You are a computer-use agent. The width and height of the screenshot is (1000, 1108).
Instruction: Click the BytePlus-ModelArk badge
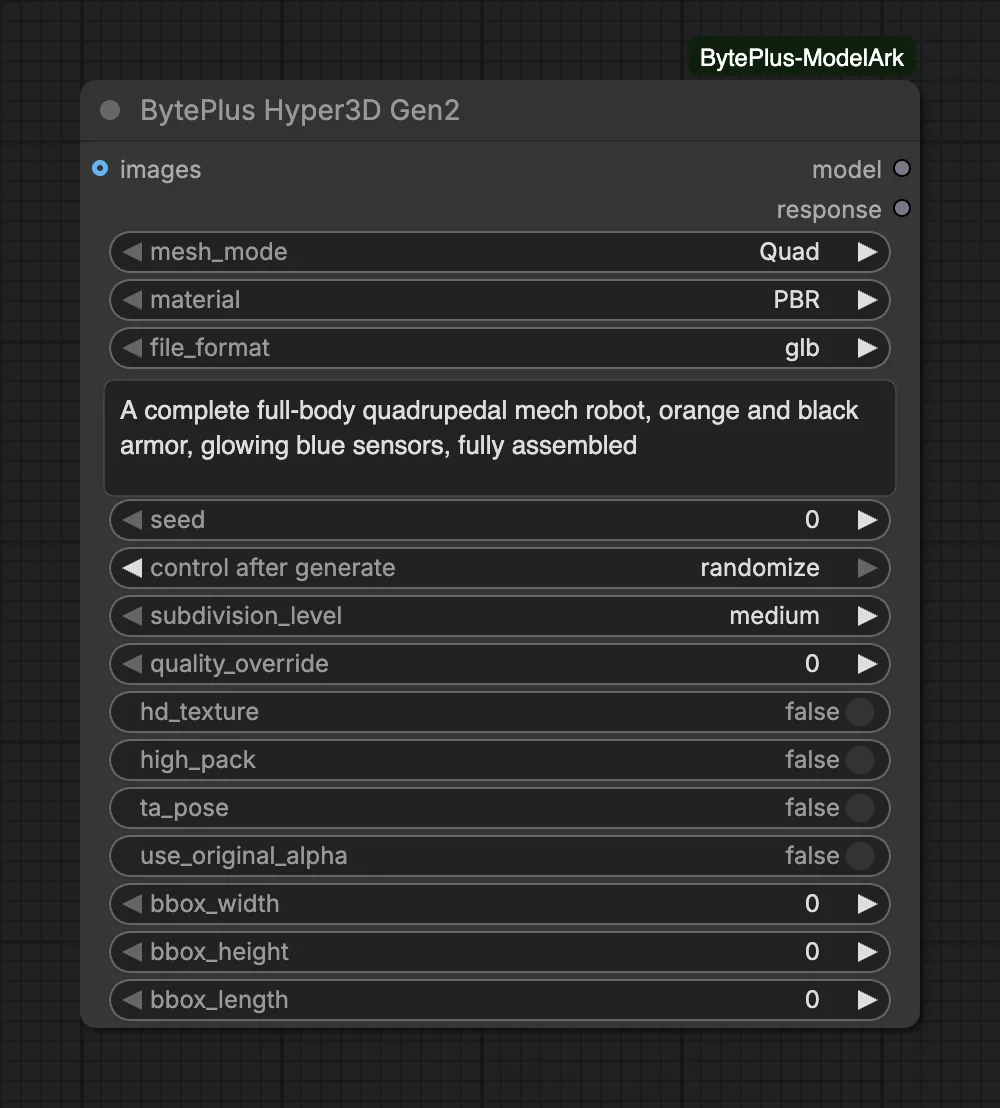[x=802, y=58]
